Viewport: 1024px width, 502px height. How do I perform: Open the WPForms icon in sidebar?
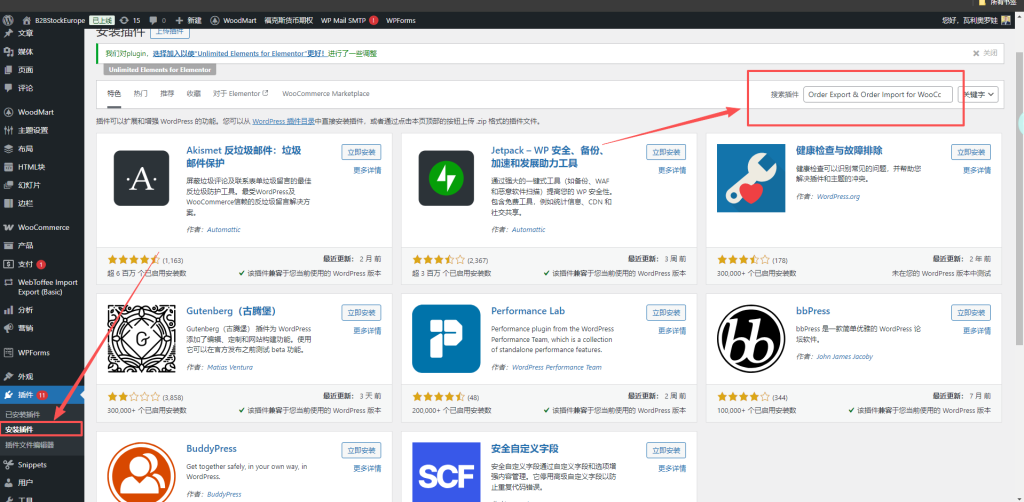click(x=8, y=353)
